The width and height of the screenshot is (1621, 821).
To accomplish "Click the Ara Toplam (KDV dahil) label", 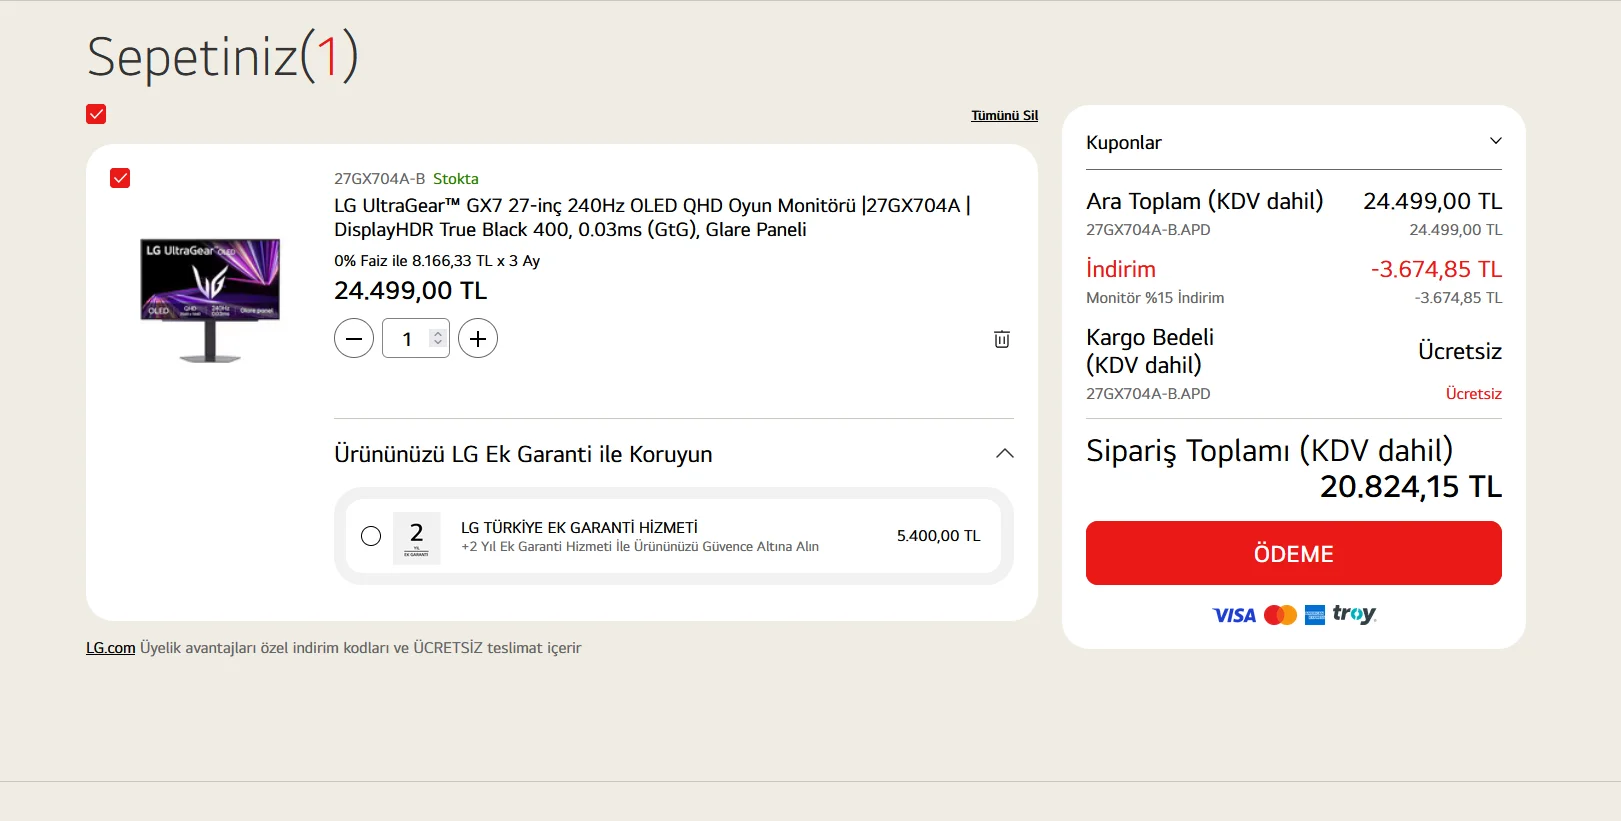I will [1205, 201].
